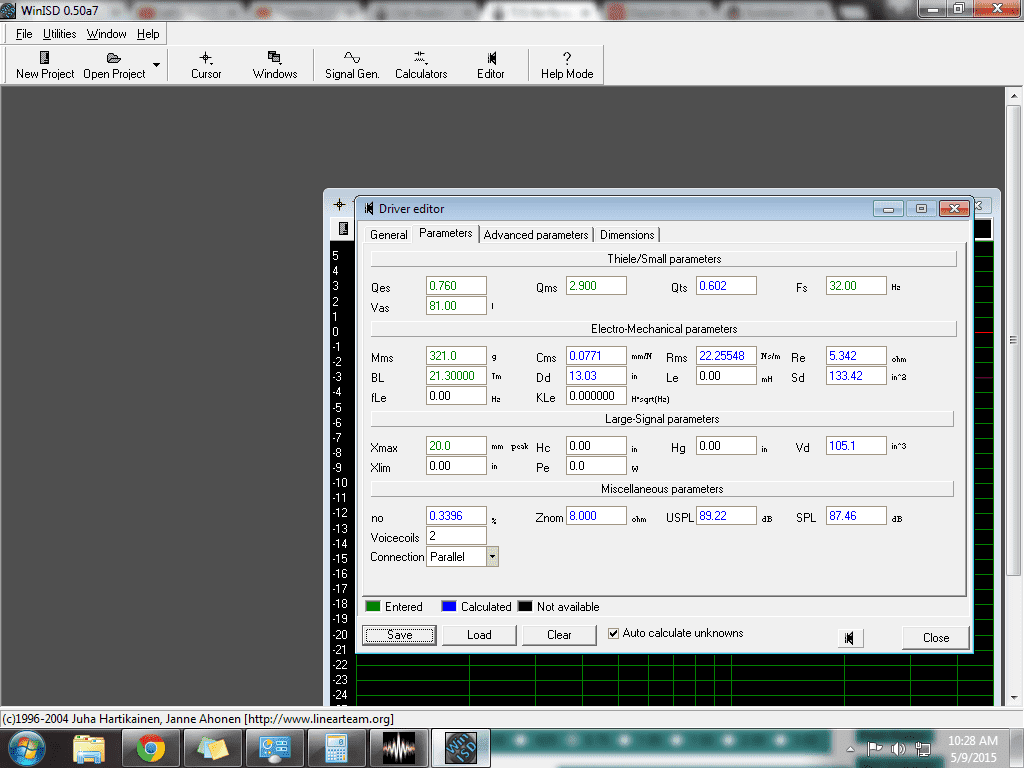Click the Cms compliance field
Viewport: 1024px width, 768px height.
596,356
